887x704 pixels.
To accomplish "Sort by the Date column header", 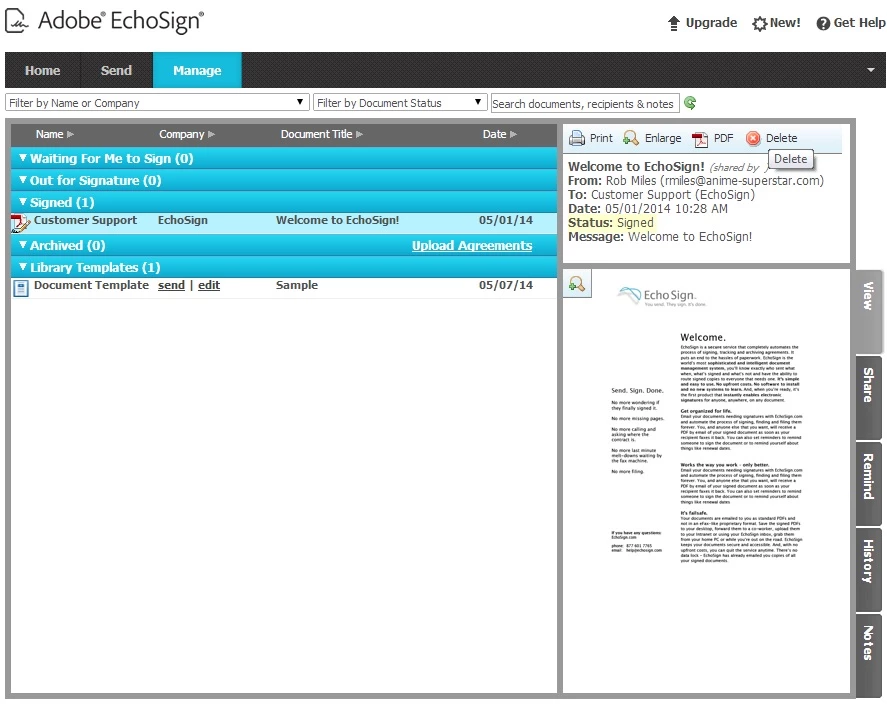I will click(x=500, y=134).
